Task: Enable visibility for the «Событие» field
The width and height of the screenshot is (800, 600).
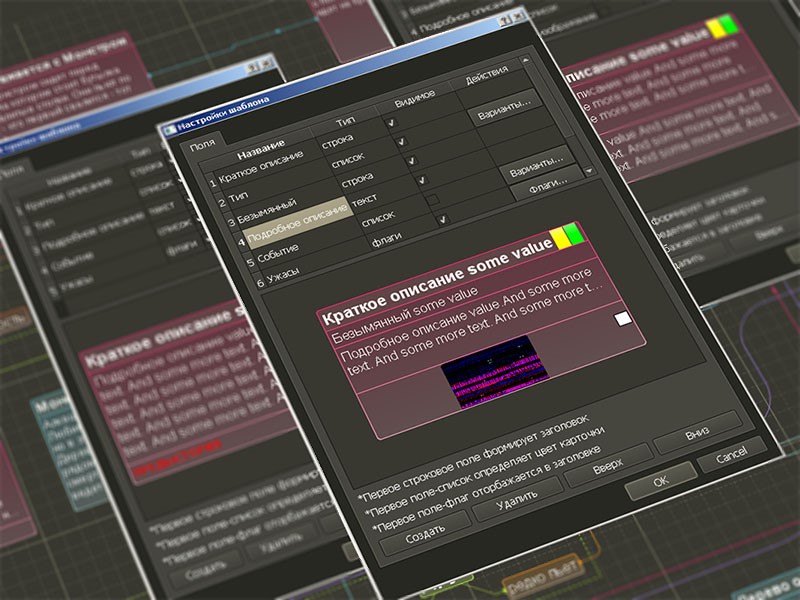Action: tap(445, 220)
